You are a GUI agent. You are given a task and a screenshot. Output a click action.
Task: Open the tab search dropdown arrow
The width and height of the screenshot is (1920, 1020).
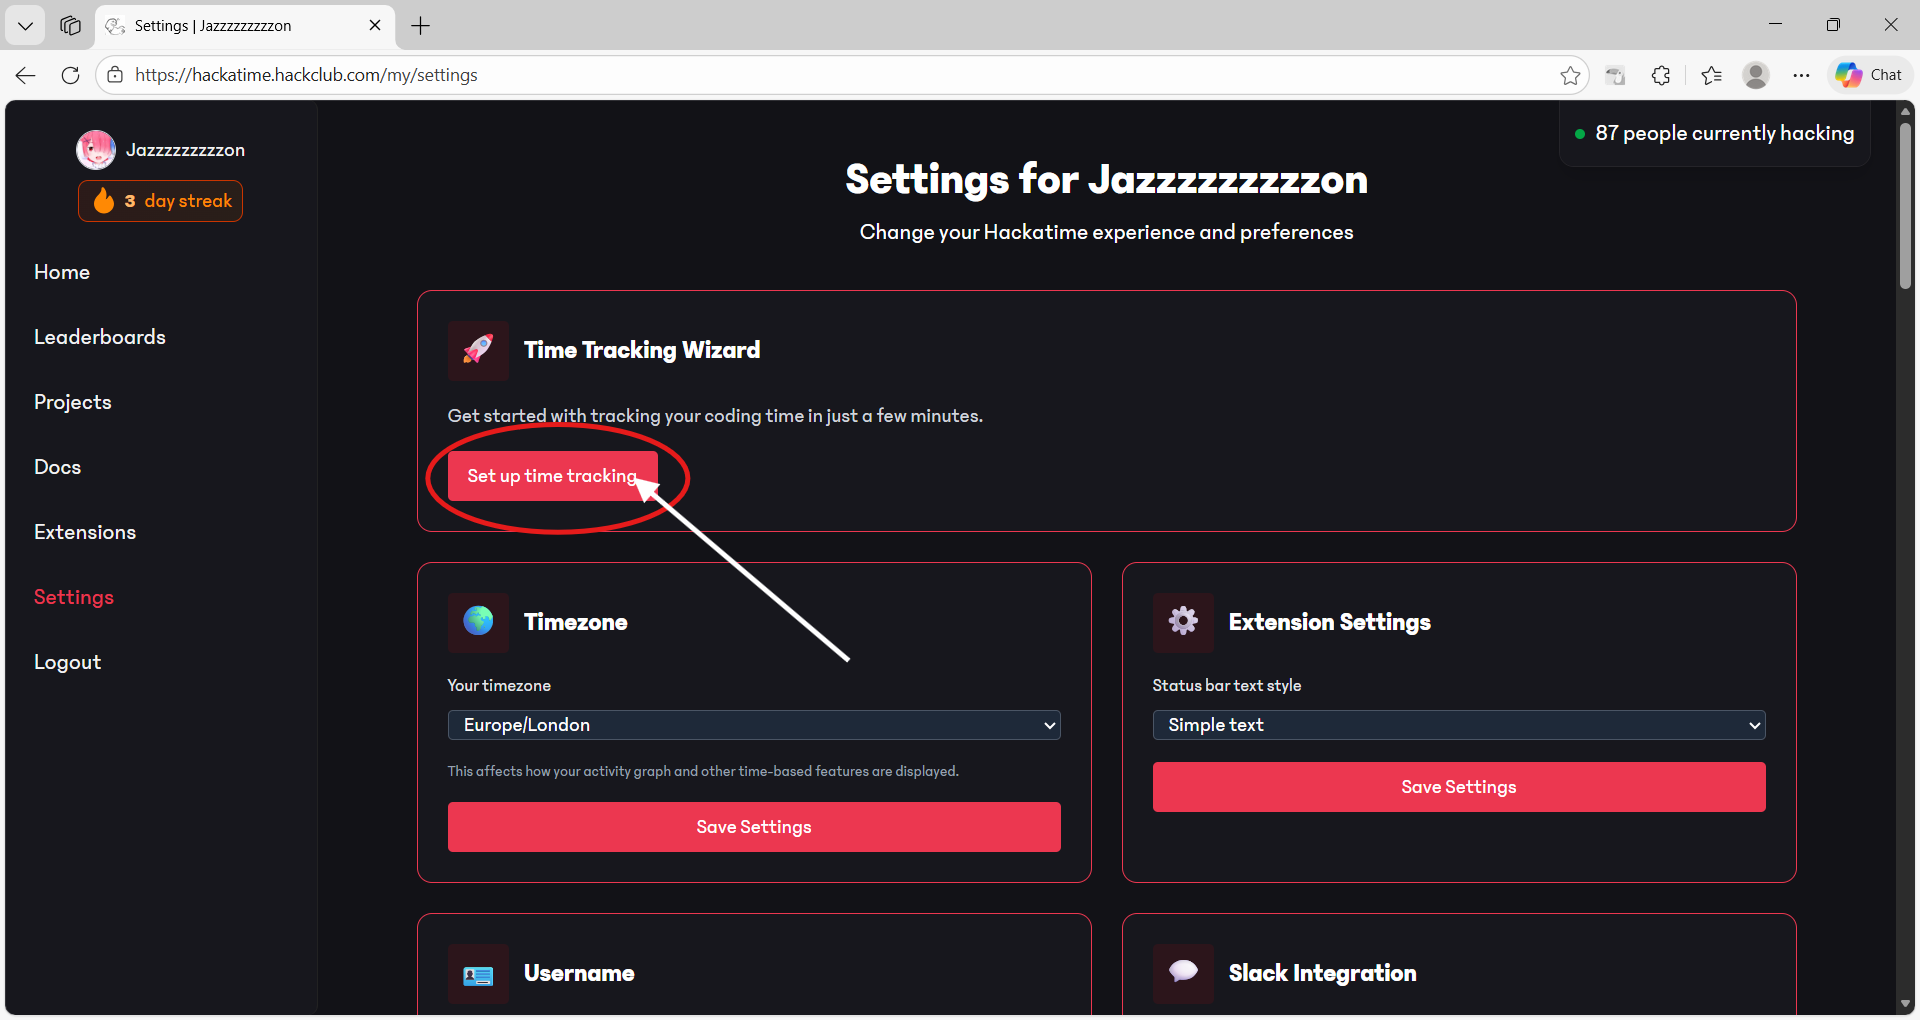(25, 26)
